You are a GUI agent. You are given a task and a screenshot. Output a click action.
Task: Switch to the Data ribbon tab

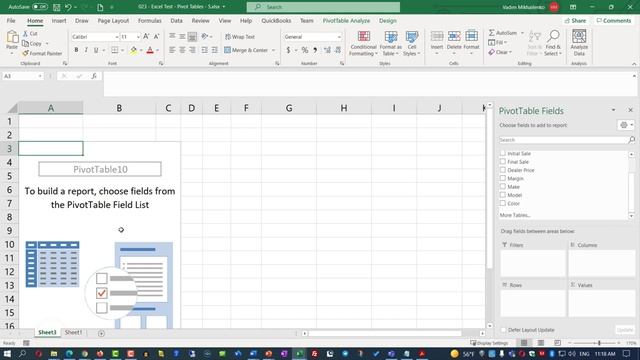[x=176, y=20]
